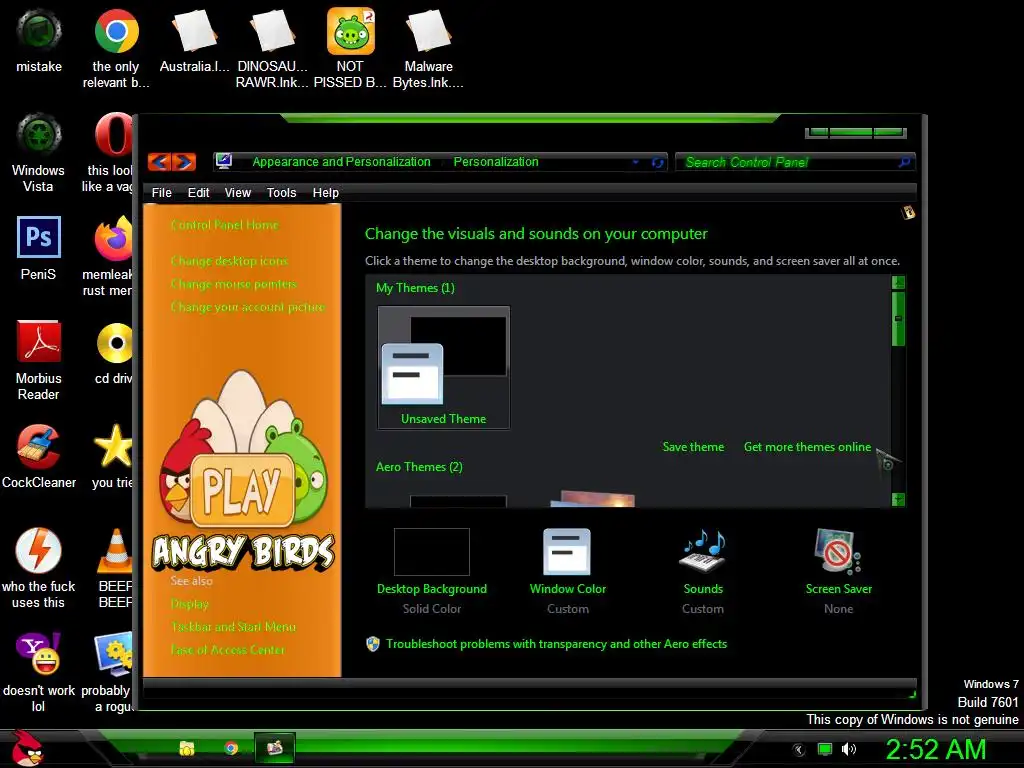This screenshot has width=1024, height=768.
Task: Click the Control Panel address bar icon
Action: tap(224, 161)
